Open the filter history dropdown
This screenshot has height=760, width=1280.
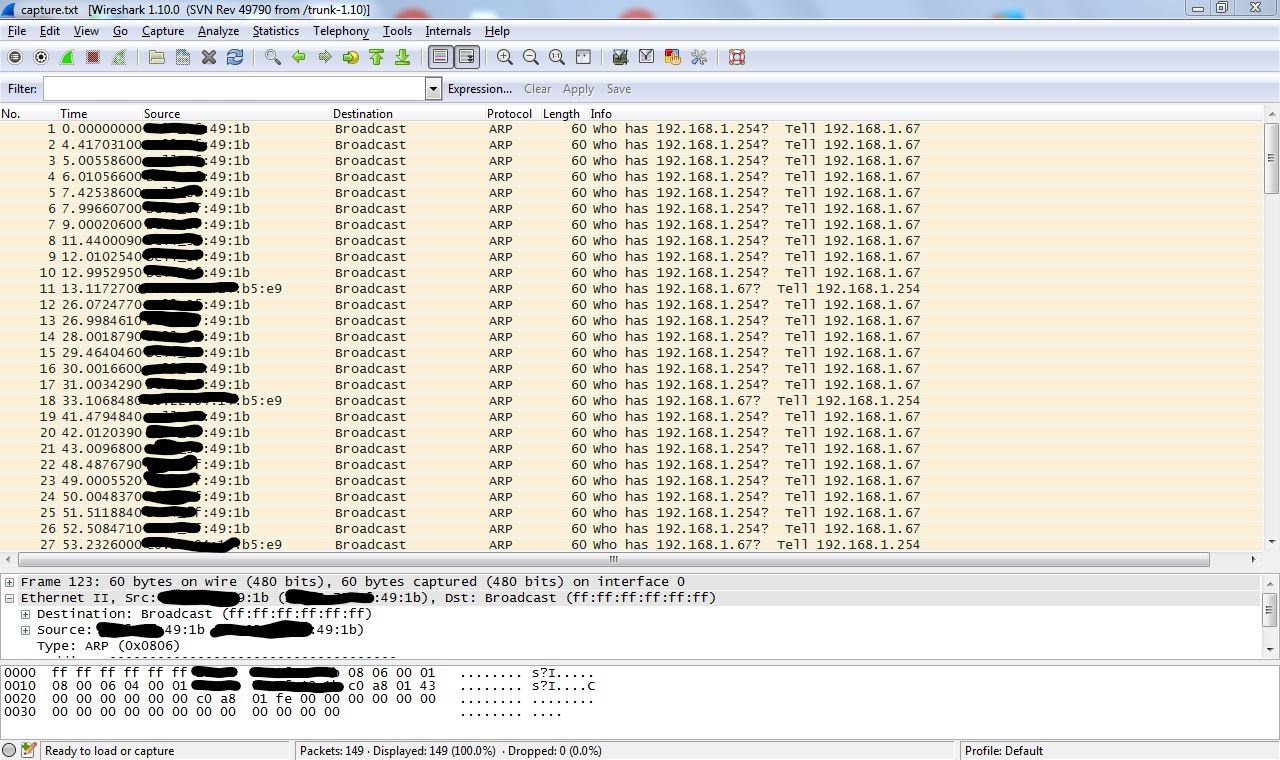click(433, 88)
